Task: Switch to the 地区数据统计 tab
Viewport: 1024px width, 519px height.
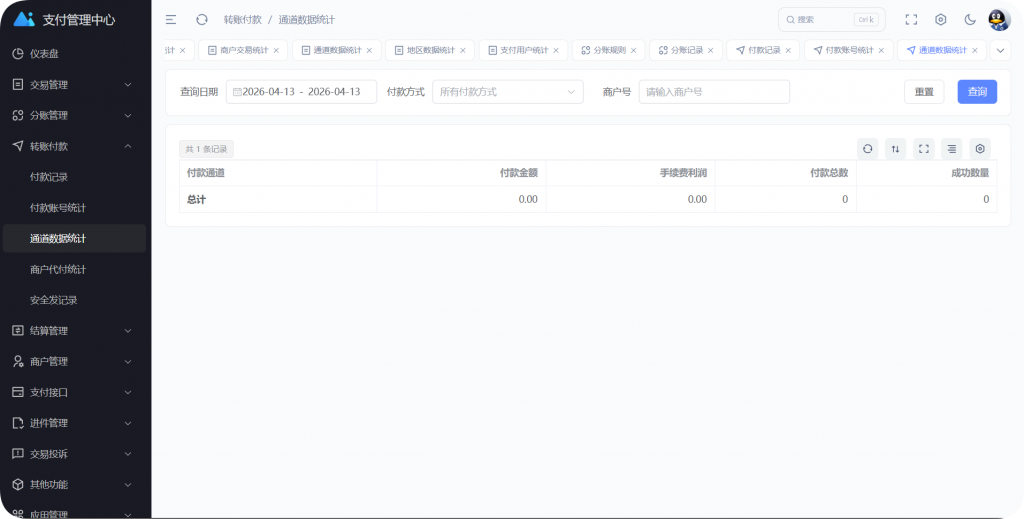Action: click(430, 50)
